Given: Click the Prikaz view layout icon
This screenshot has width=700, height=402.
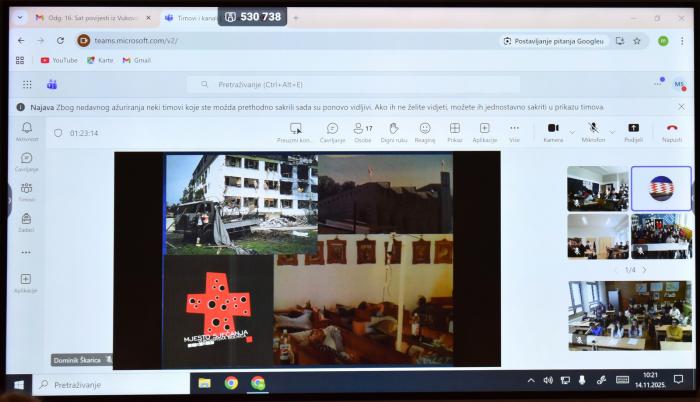Looking at the screenshot, I should [x=455, y=129].
